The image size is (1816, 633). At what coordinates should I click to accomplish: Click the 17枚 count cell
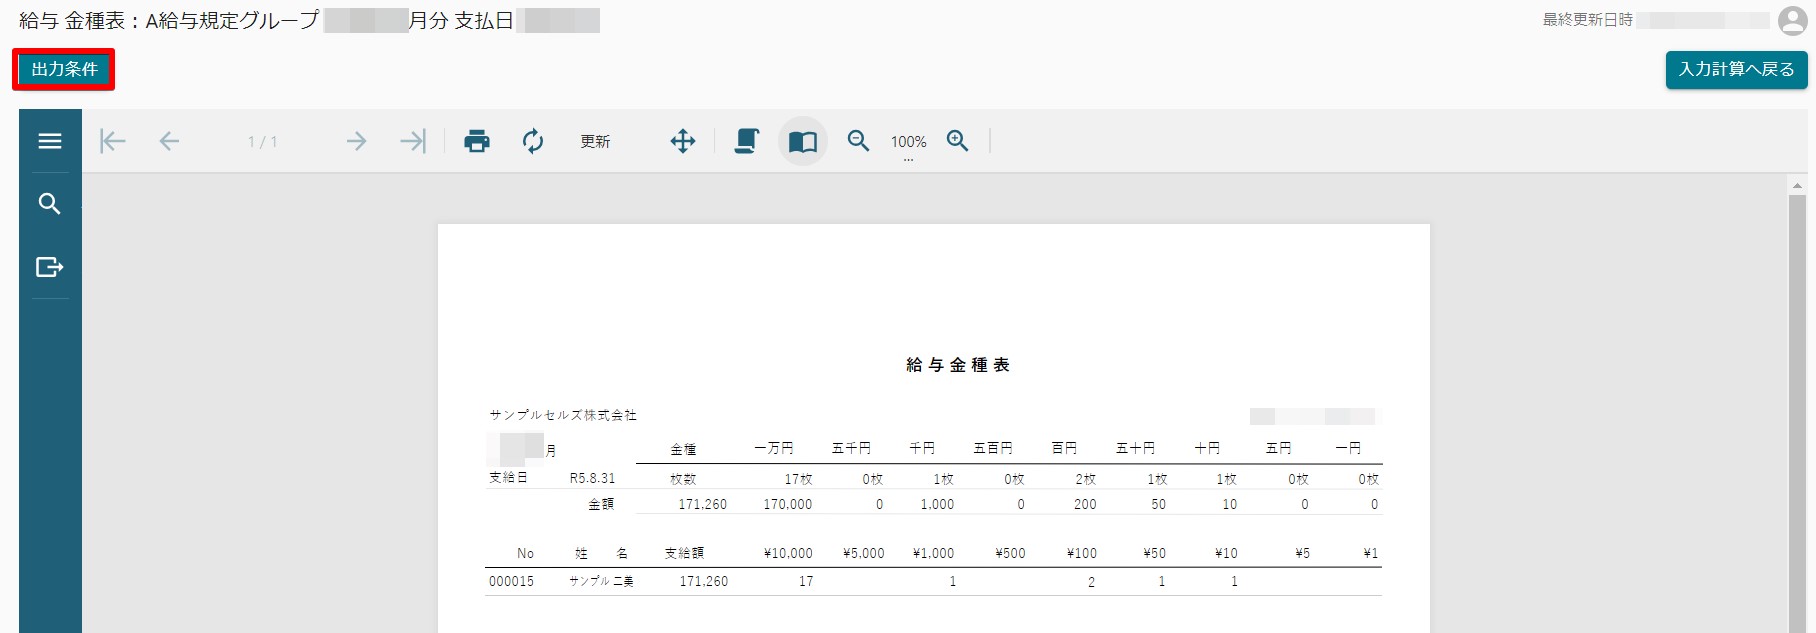coord(798,479)
